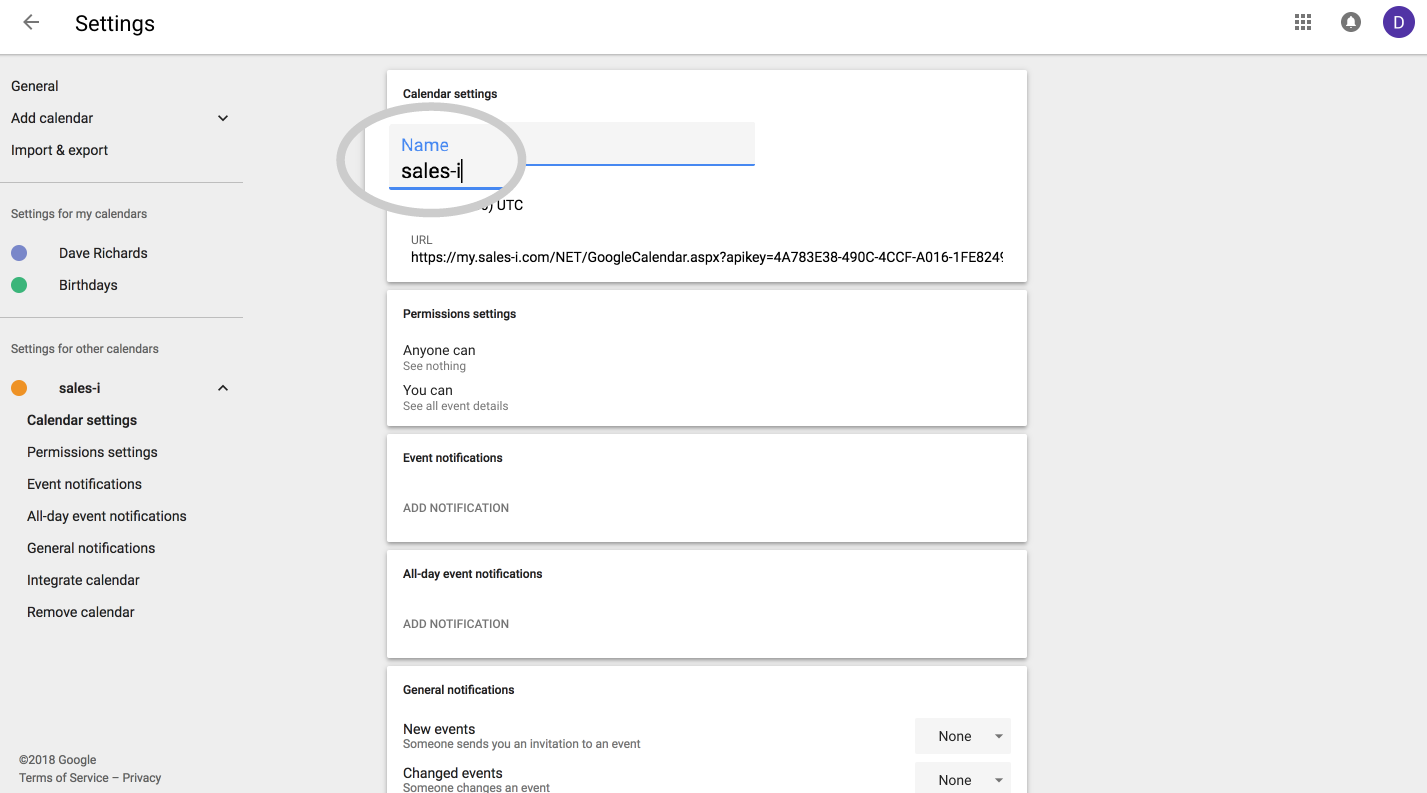Image resolution: width=1427 pixels, height=793 pixels.
Task: Click the sales-i orange color dot
Action: point(19,388)
